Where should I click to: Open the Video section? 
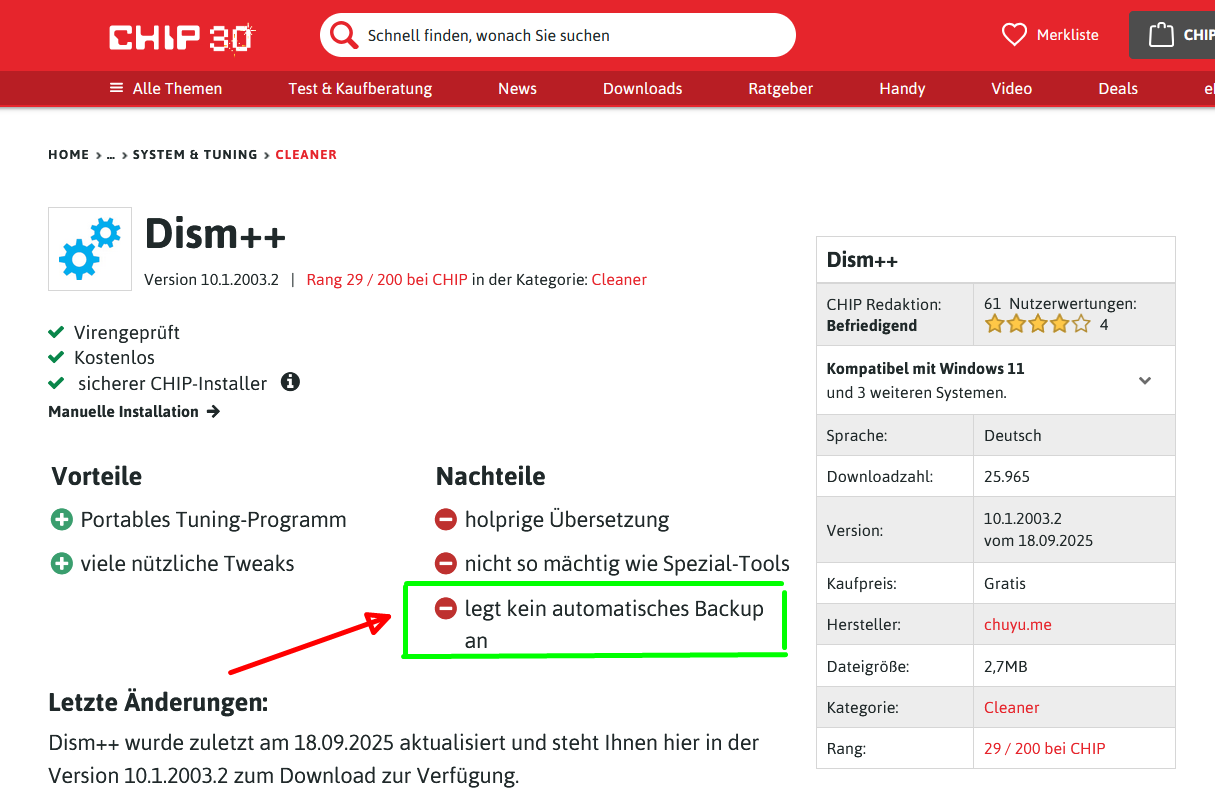tap(1011, 88)
